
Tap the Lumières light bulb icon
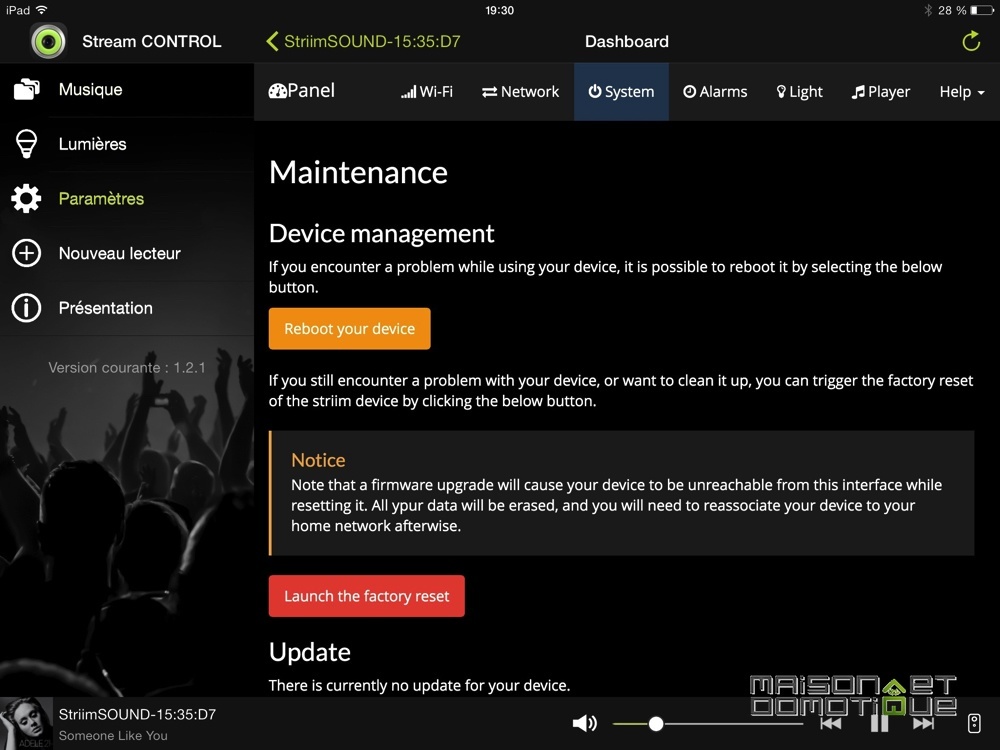(26, 143)
